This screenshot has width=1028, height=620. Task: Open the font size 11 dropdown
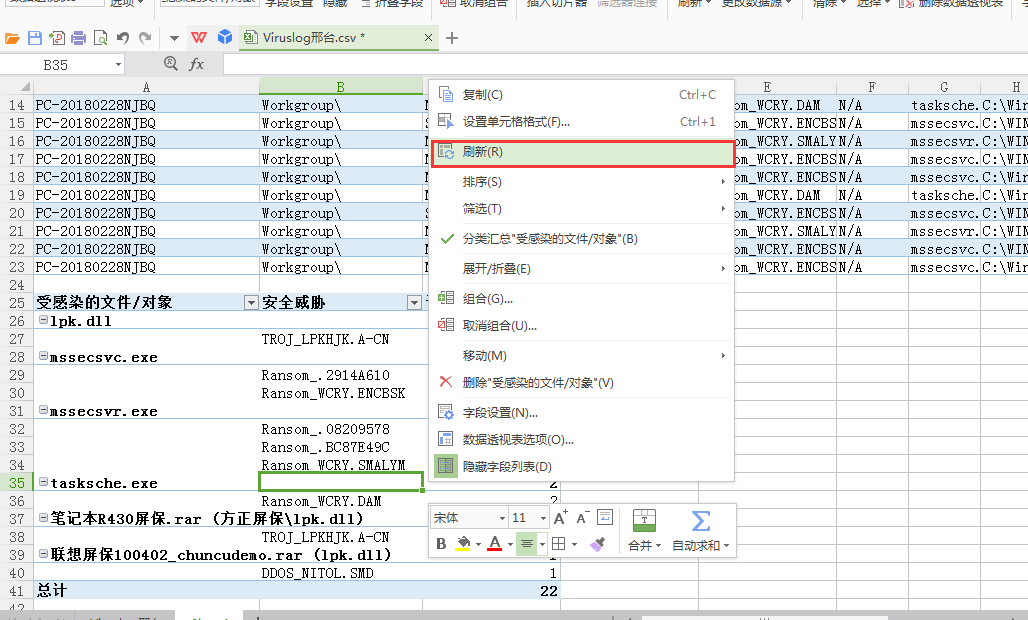pyautogui.click(x=543, y=518)
